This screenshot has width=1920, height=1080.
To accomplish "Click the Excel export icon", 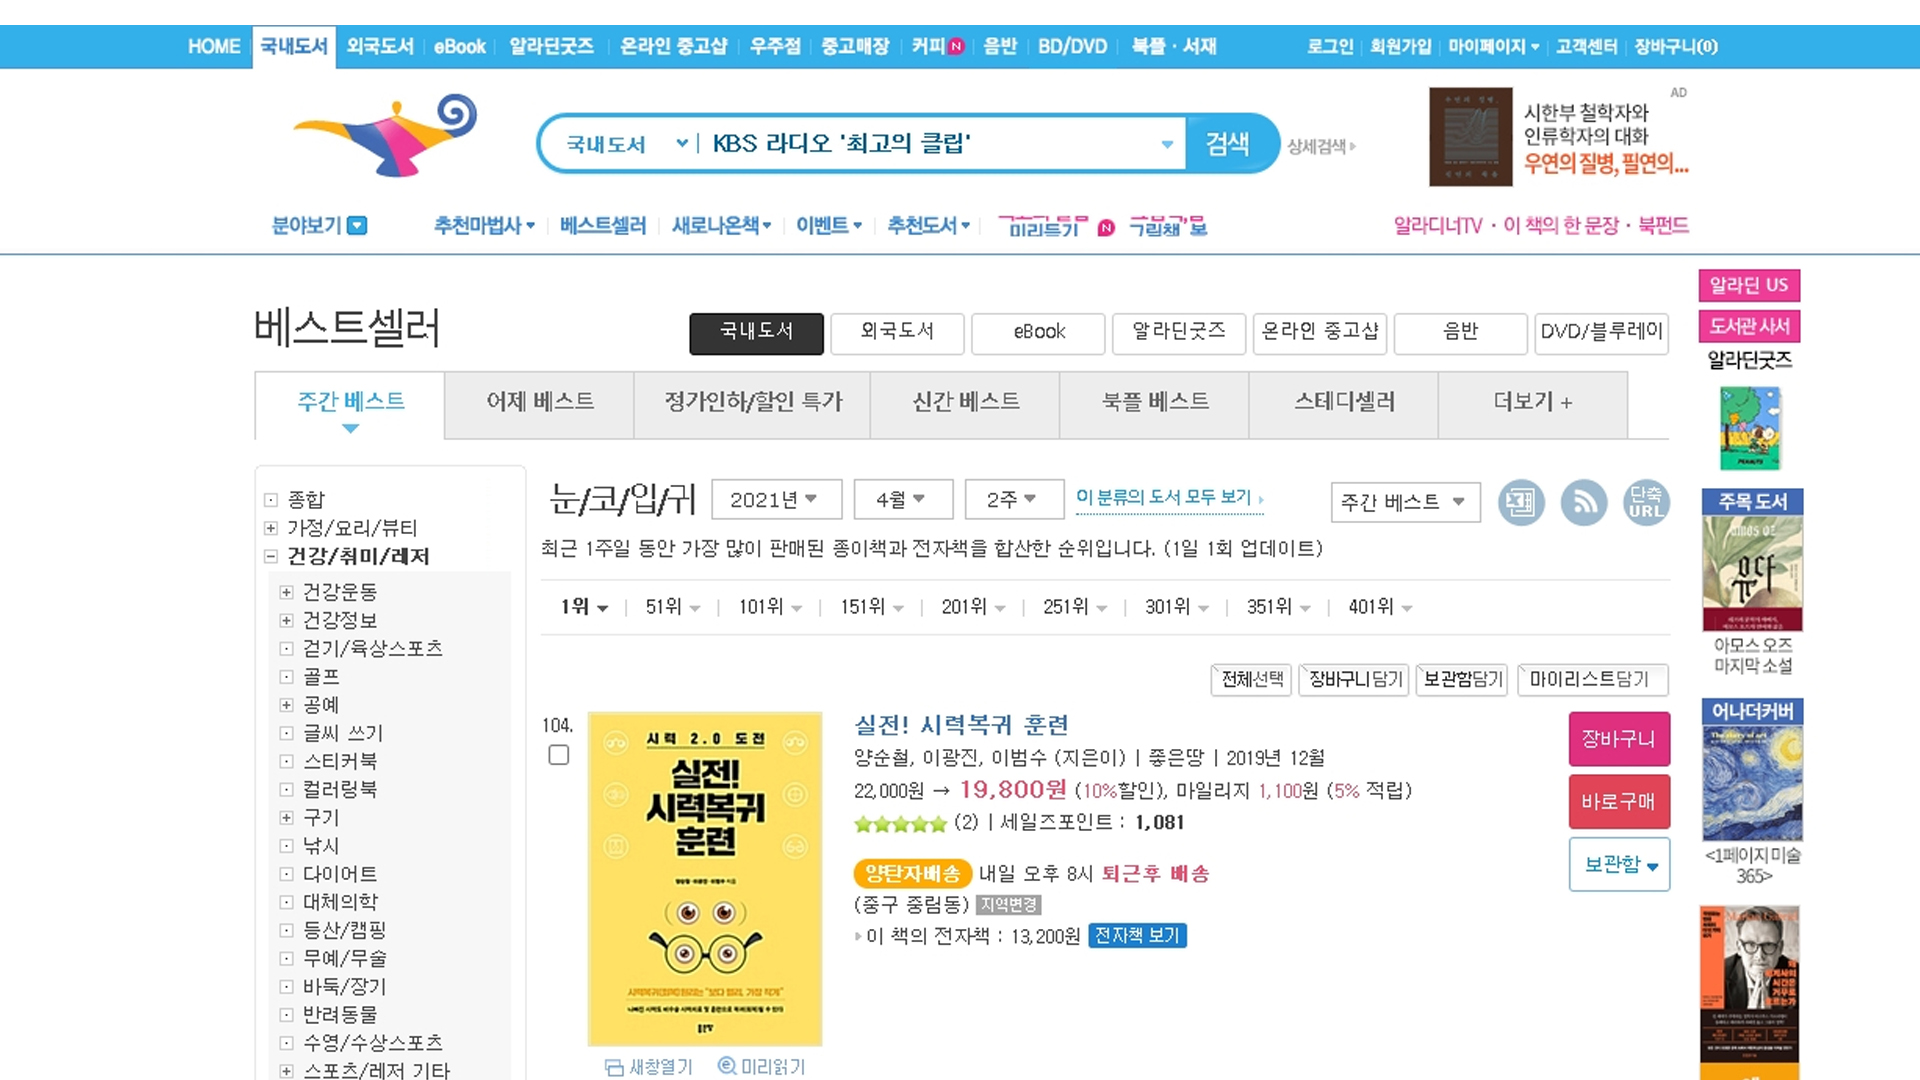I will pyautogui.click(x=1521, y=502).
